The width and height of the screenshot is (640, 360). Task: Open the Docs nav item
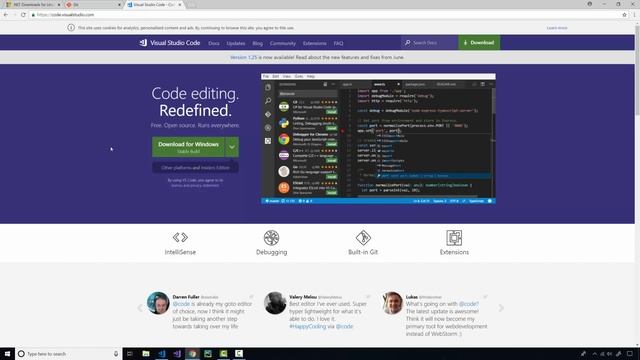(x=214, y=43)
